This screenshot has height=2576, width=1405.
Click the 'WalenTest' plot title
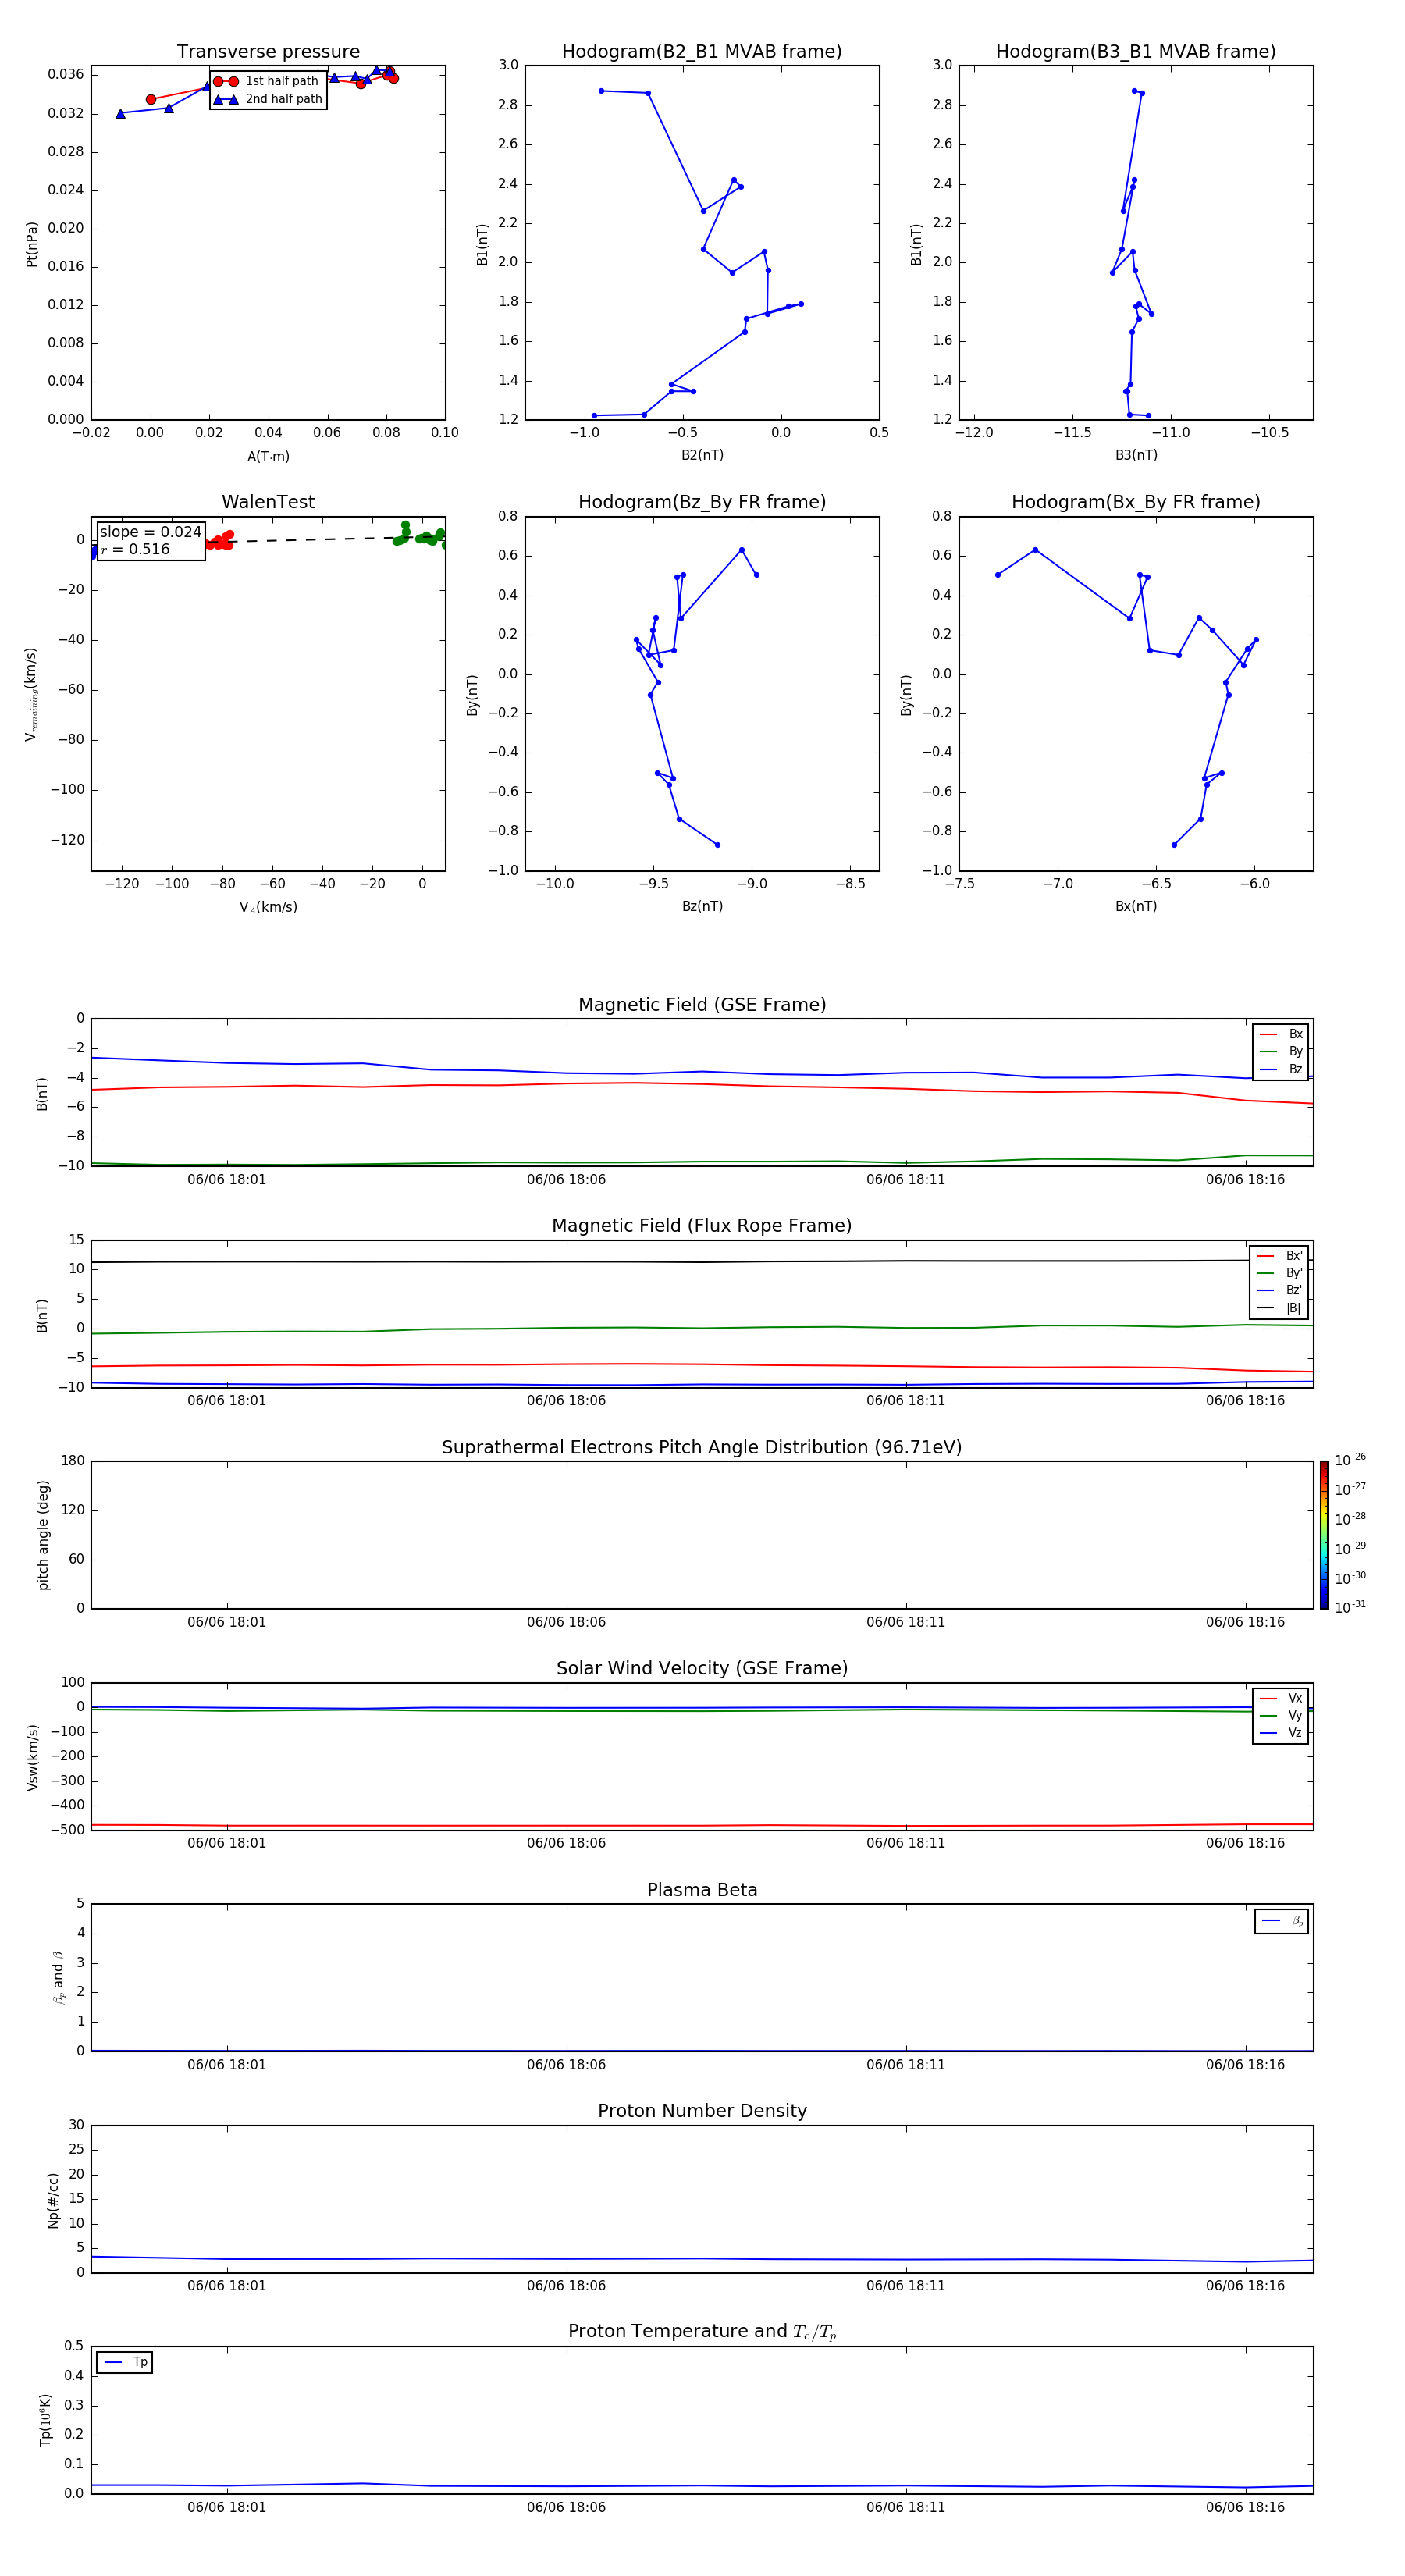(x=268, y=502)
